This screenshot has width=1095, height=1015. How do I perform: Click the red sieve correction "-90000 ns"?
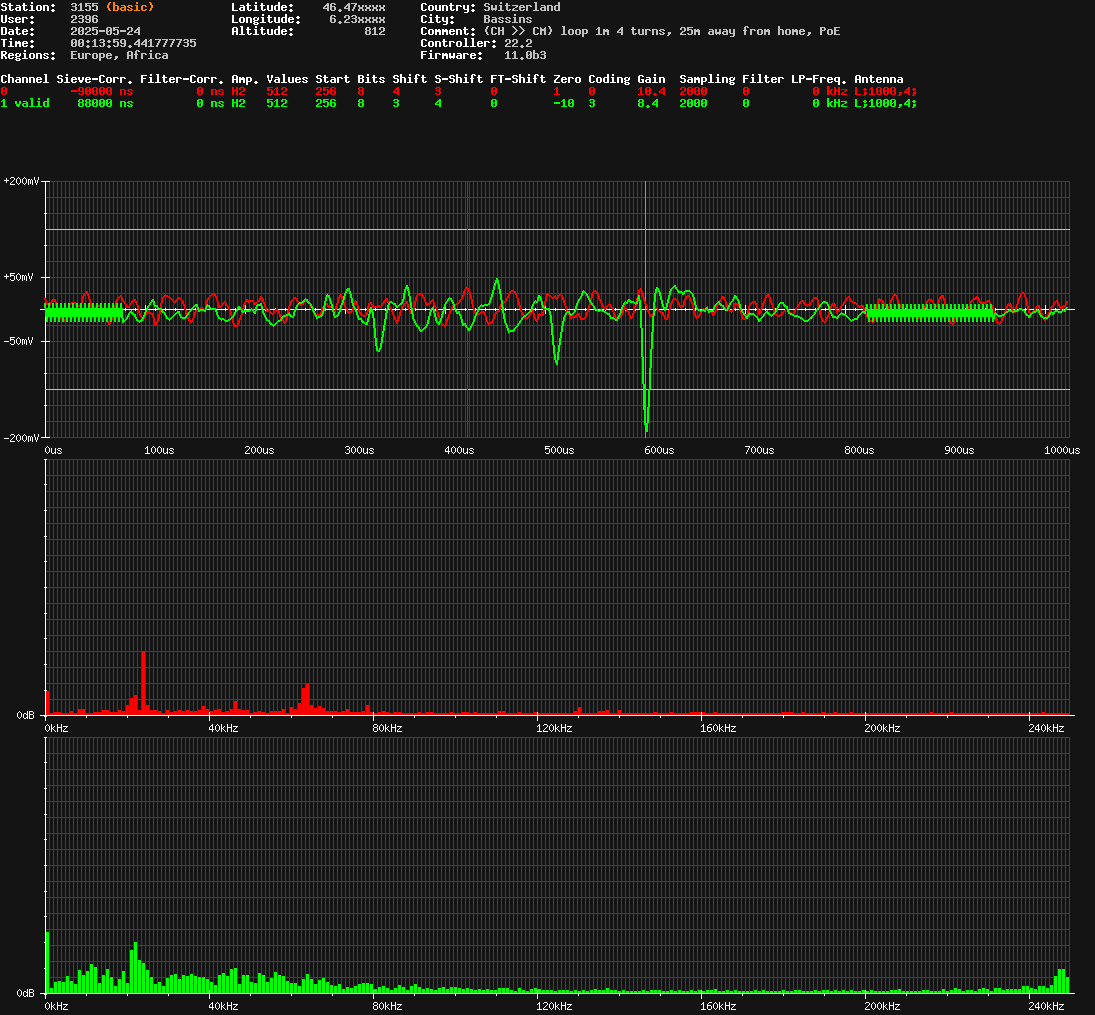(102, 91)
